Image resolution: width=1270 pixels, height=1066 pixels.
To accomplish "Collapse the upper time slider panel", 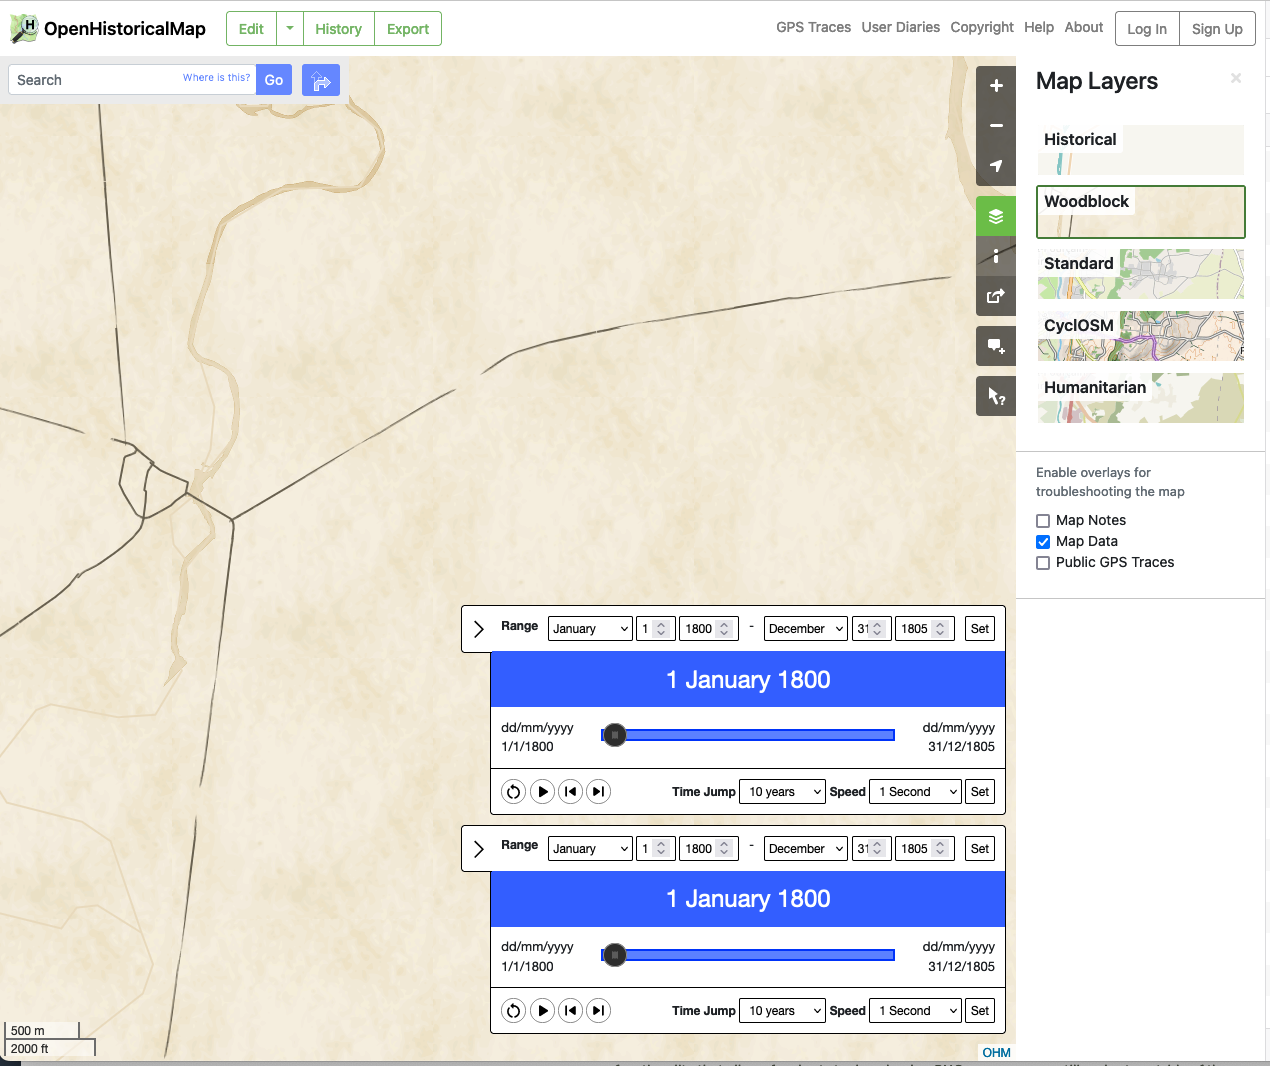I will 477,628.
